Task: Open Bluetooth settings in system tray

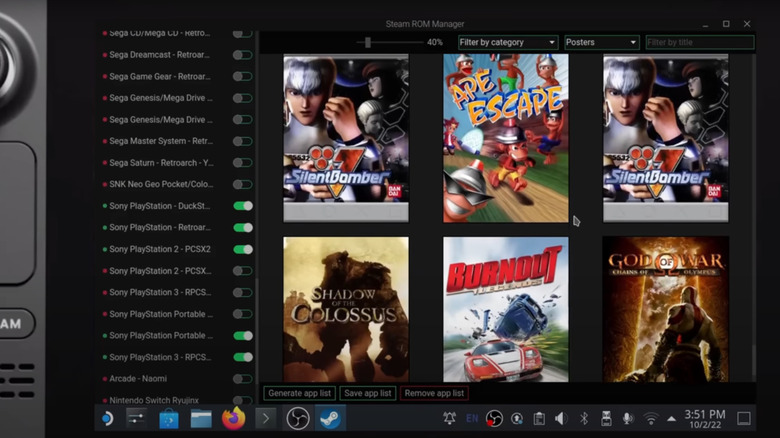Action: [x=583, y=418]
